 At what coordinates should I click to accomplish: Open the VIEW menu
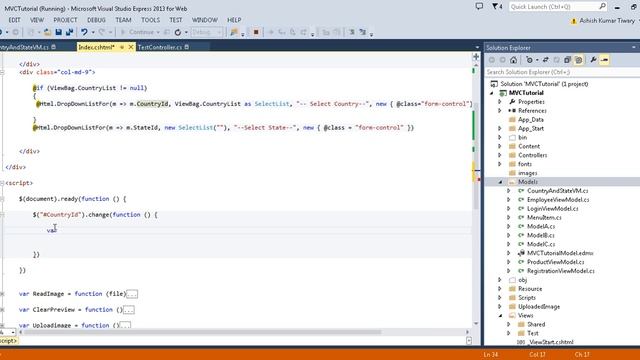coord(37,20)
